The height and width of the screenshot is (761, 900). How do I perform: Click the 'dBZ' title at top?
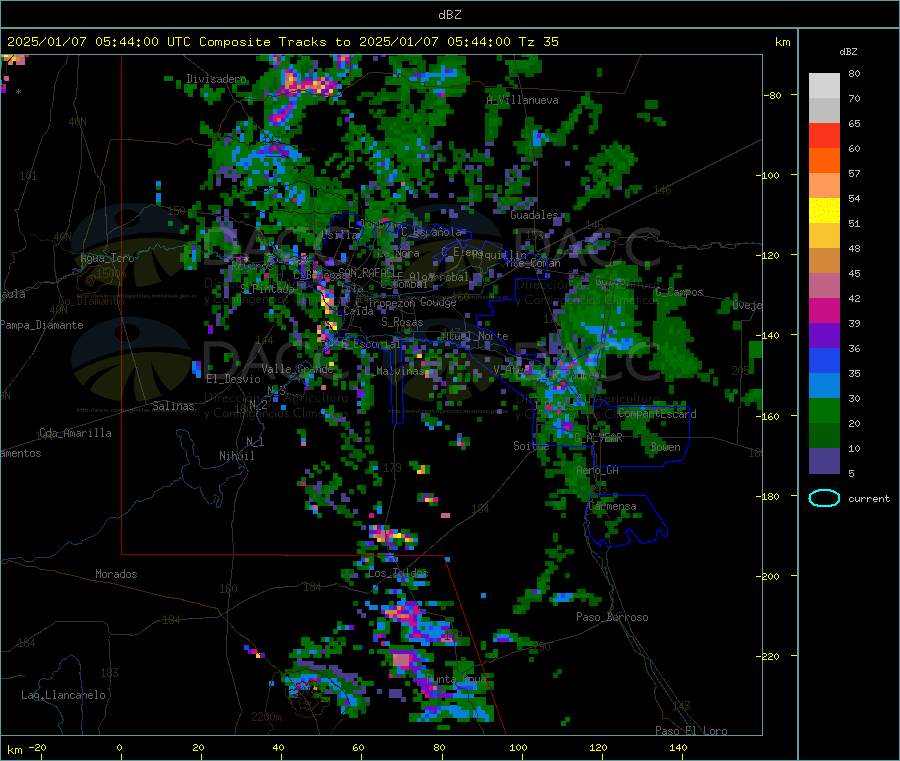tap(449, 15)
